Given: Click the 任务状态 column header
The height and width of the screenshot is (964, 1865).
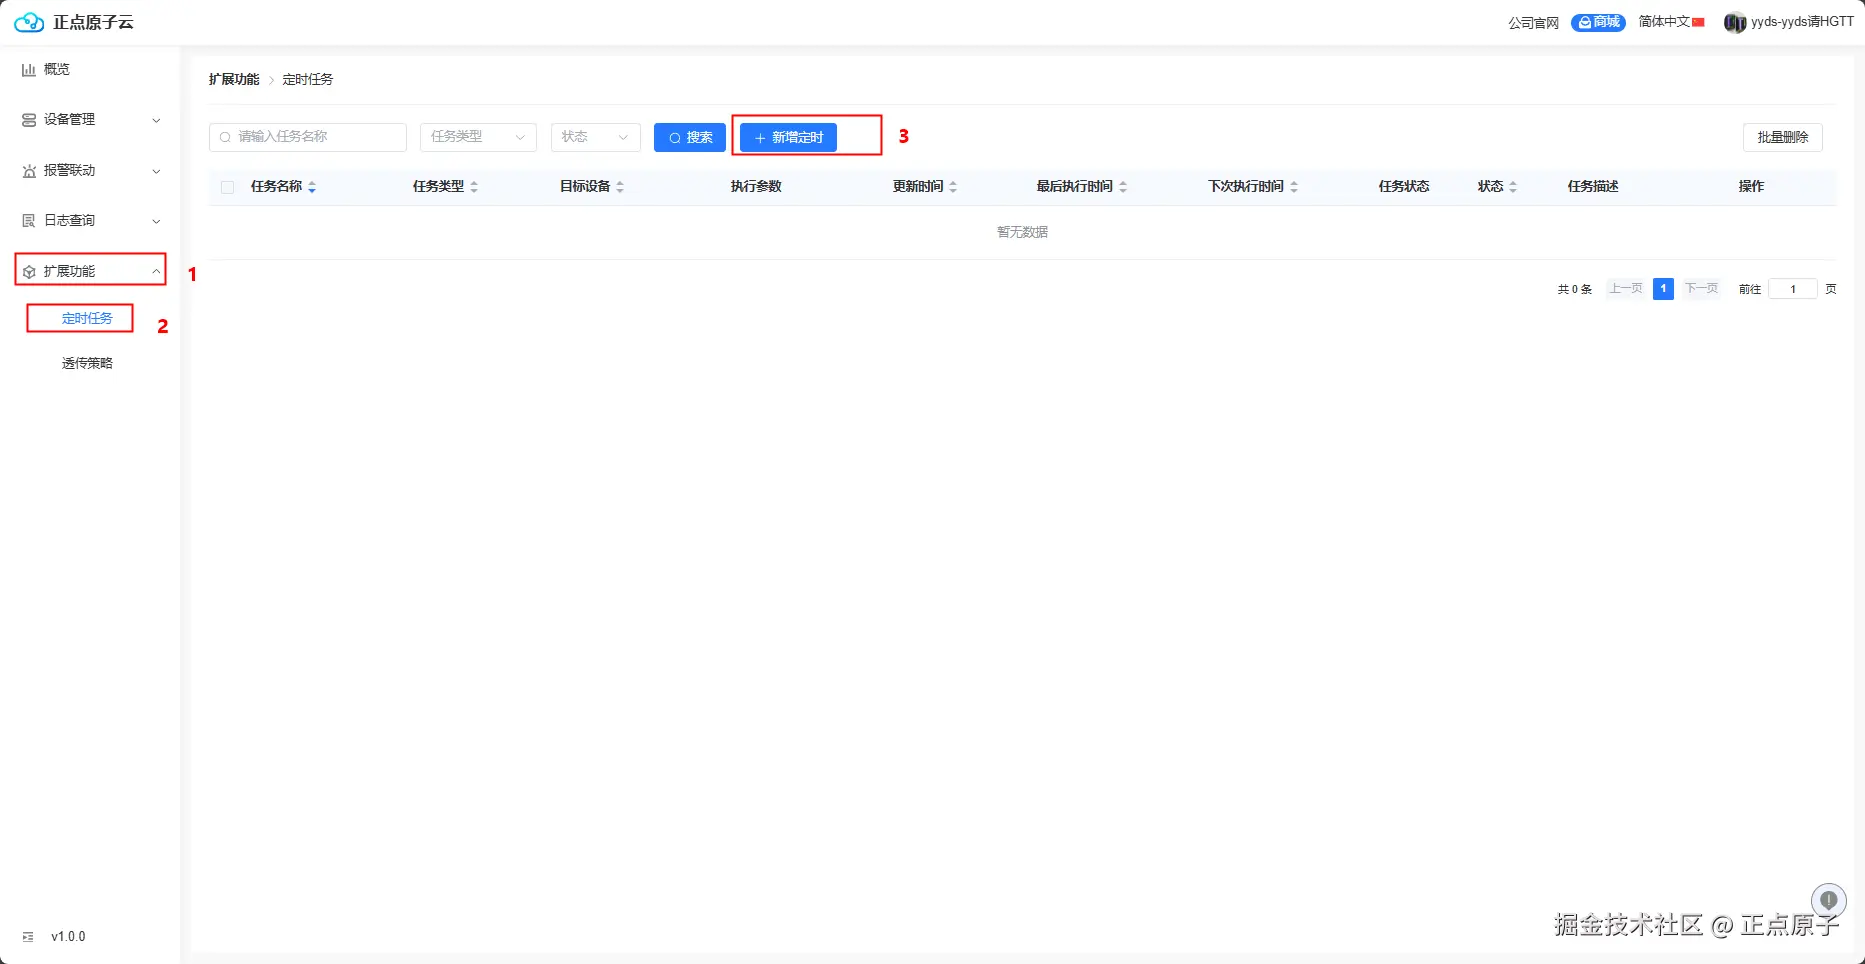Looking at the screenshot, I should pyautogui.click(x=1404, y=187).
